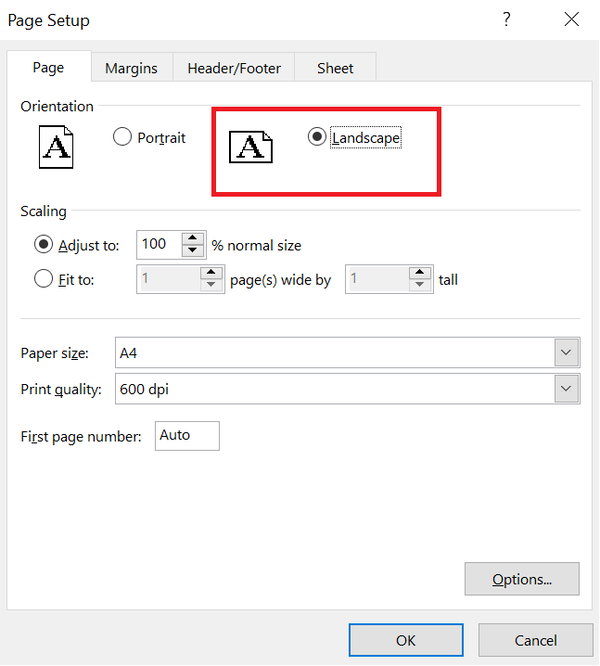
Task: Decrease pages tall spinner value
Action: (x=420, y=285)
